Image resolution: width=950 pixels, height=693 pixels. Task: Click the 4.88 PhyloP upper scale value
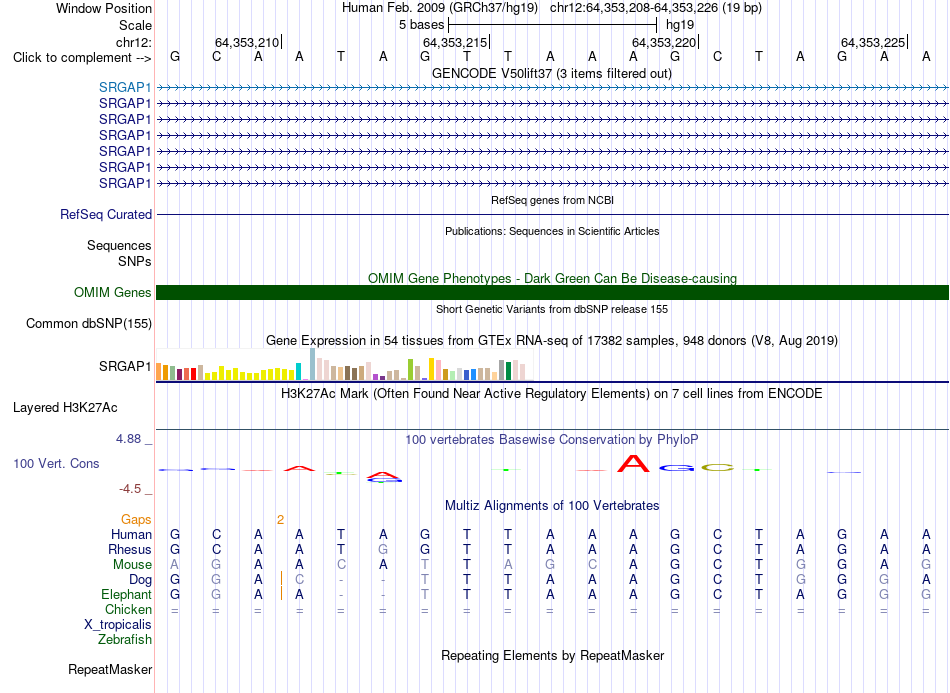click(128, 439)
